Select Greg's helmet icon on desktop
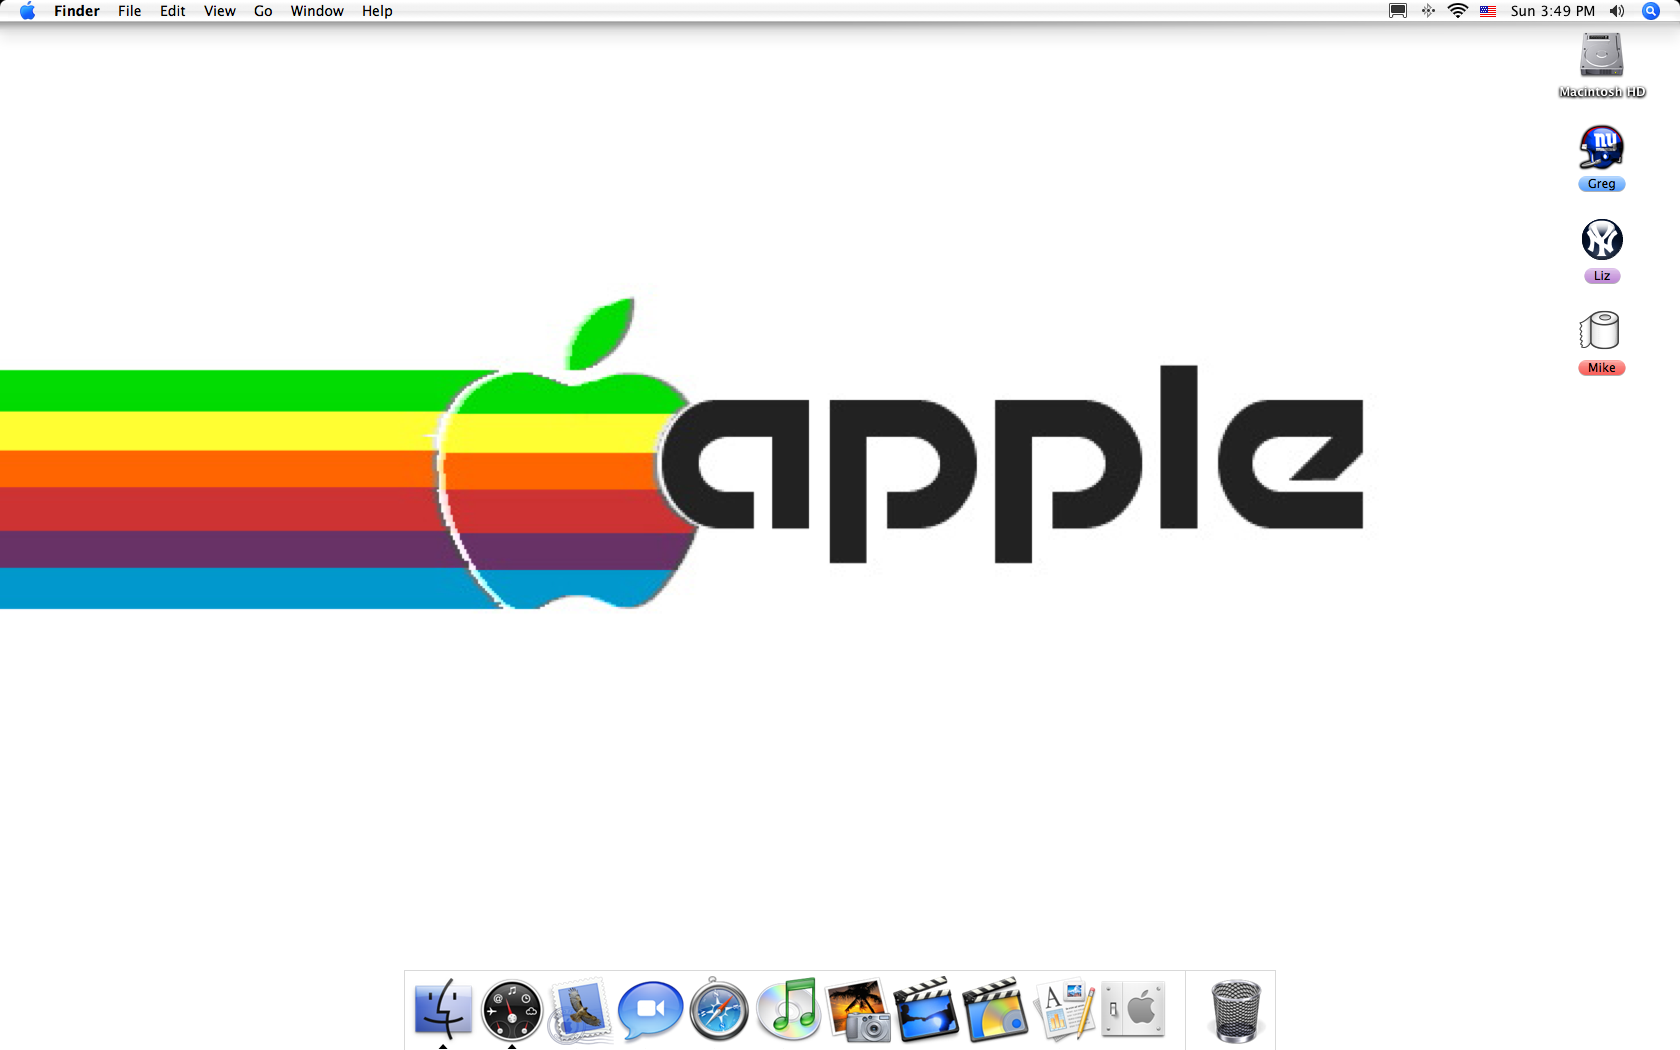This screenshot has width=1680, height=1050. coord(1601,147)
